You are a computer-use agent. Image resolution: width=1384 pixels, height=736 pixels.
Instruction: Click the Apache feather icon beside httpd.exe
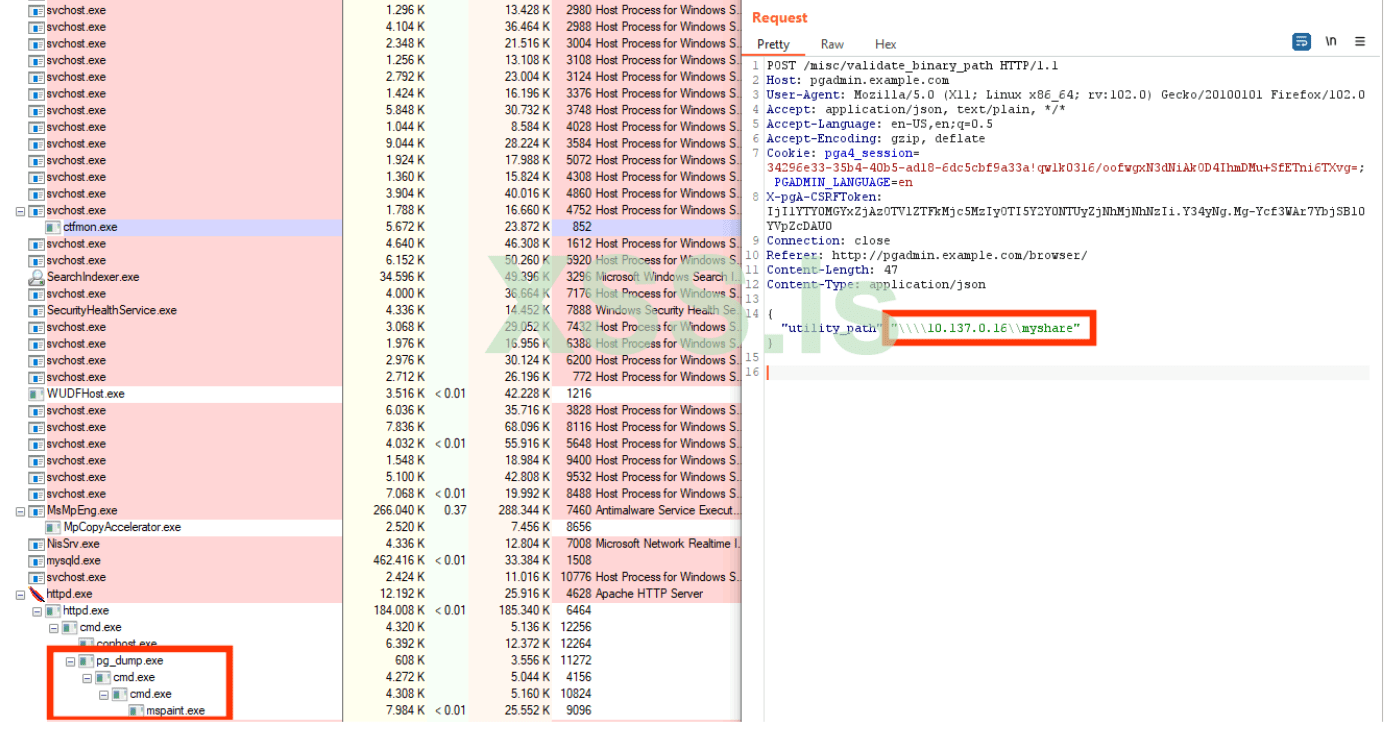(x=38, y=594)
